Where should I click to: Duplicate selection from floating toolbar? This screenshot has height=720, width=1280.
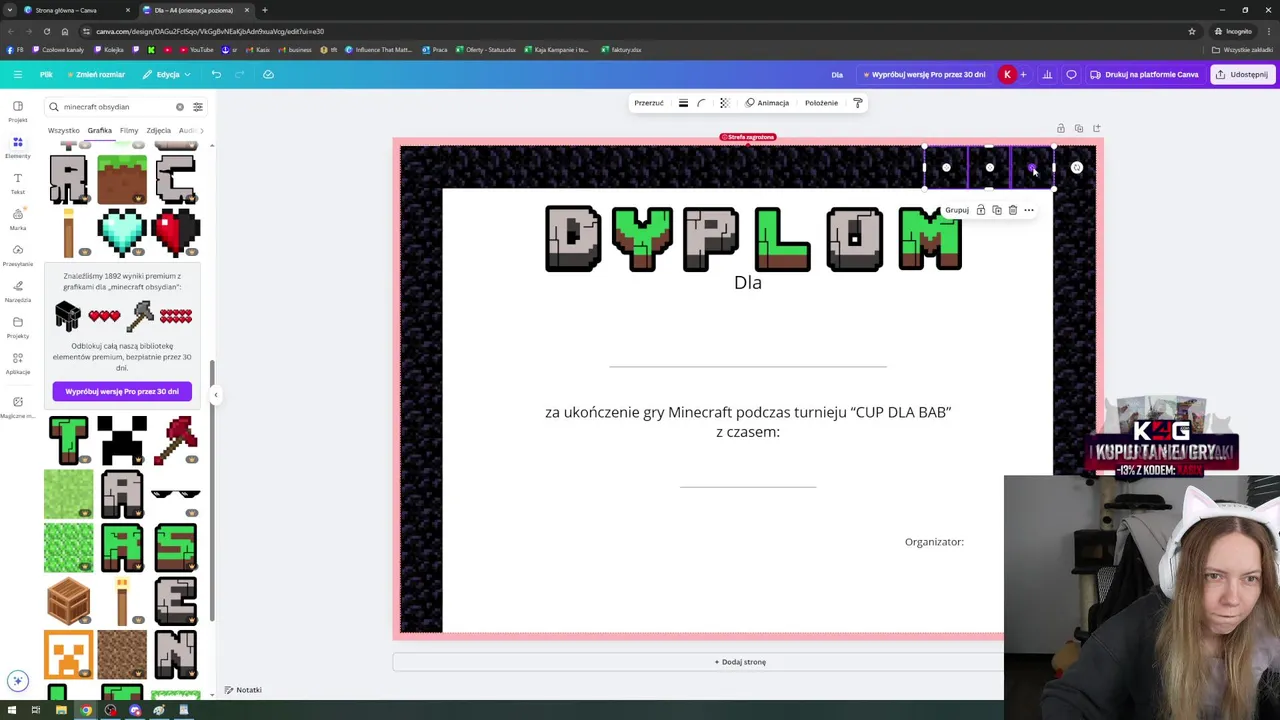coord(997,210)
